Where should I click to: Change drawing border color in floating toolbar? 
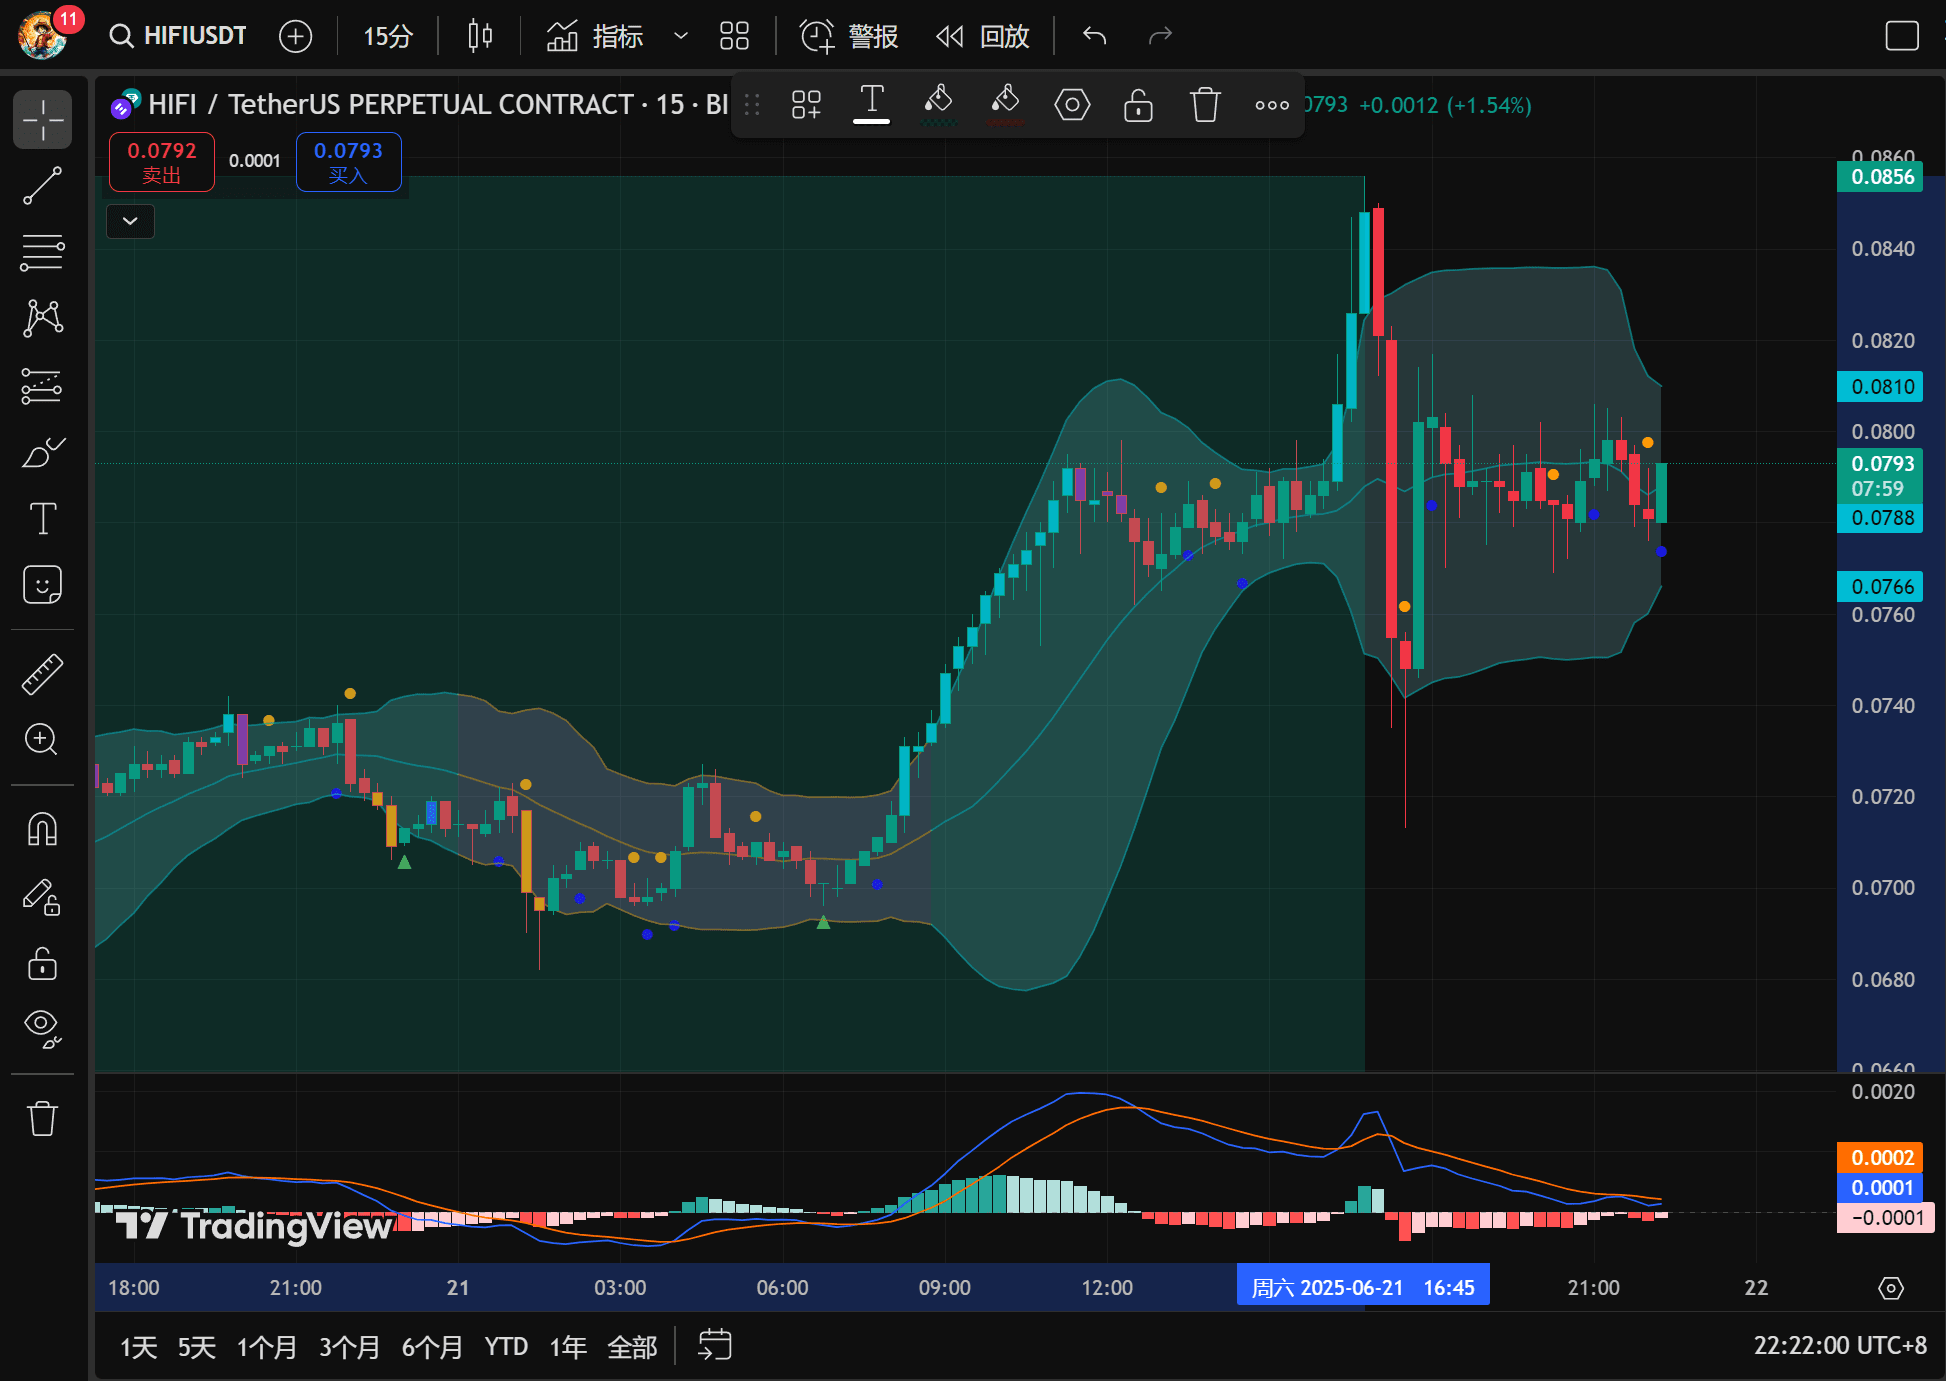pos(938,104)
